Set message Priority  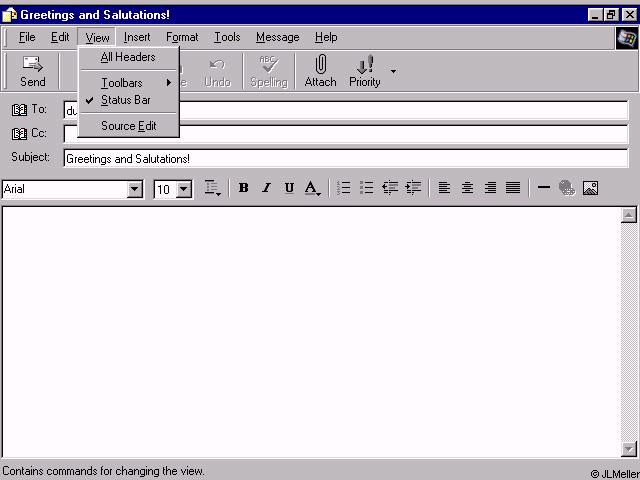click(364, 71)
